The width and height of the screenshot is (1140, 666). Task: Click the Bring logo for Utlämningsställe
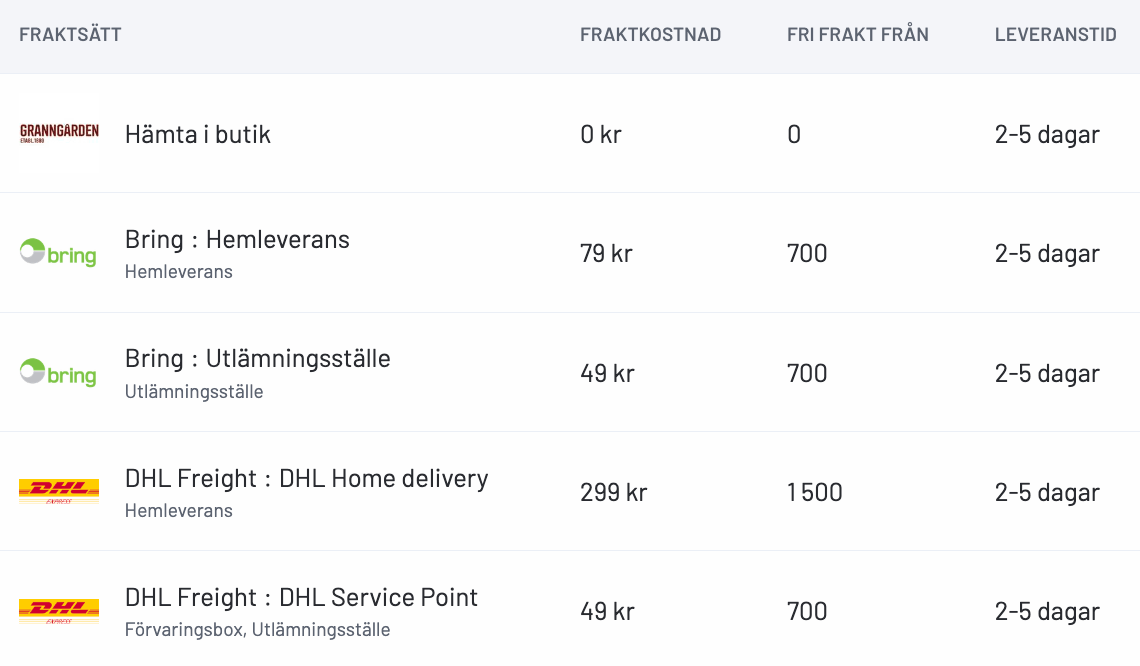[x=59, y=372]
